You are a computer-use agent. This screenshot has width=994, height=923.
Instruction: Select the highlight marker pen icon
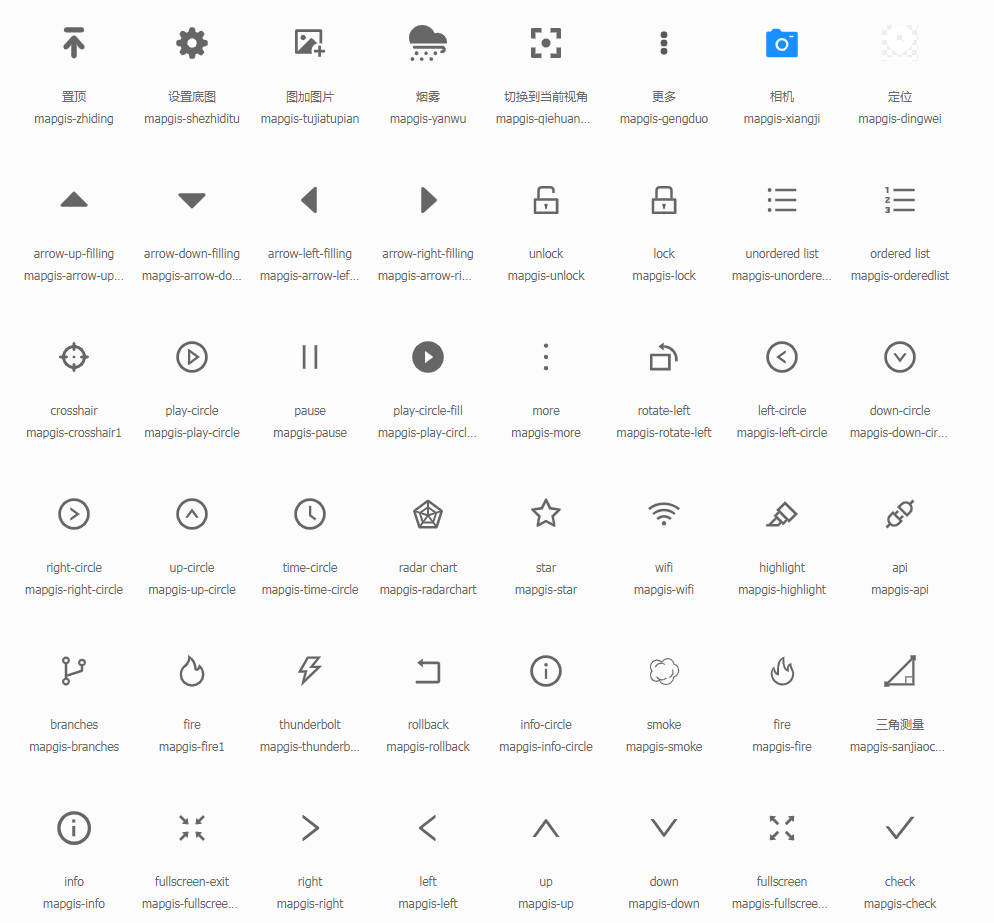782,514
